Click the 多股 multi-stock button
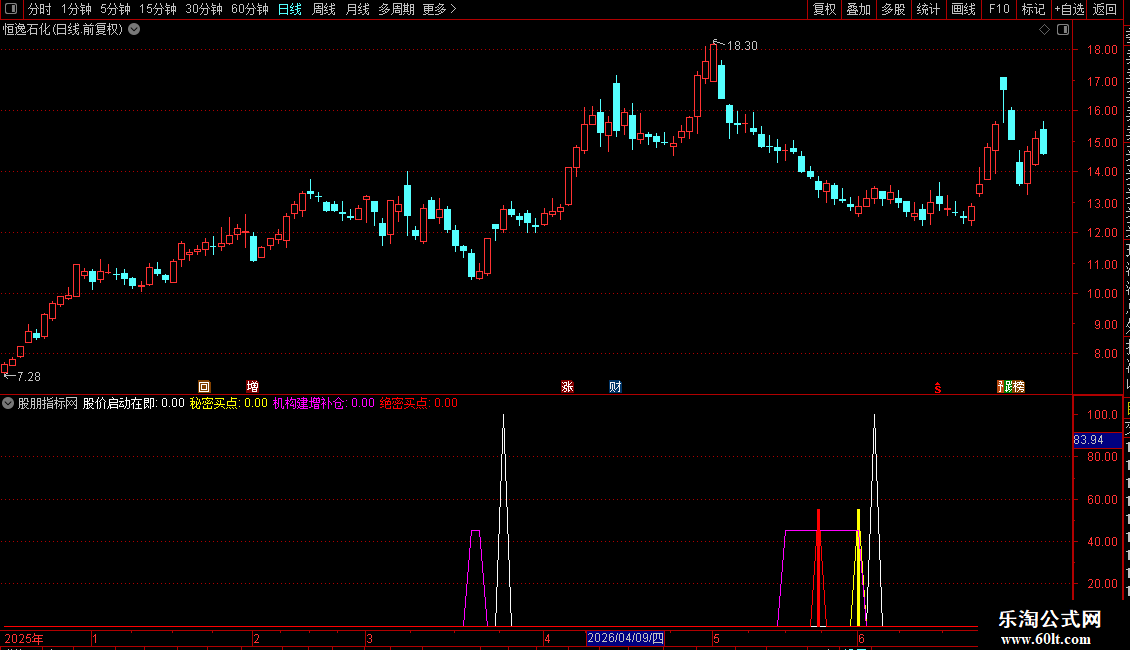Image resolution: width=1130 pixels, height=650 pixels. click(893, 9)
